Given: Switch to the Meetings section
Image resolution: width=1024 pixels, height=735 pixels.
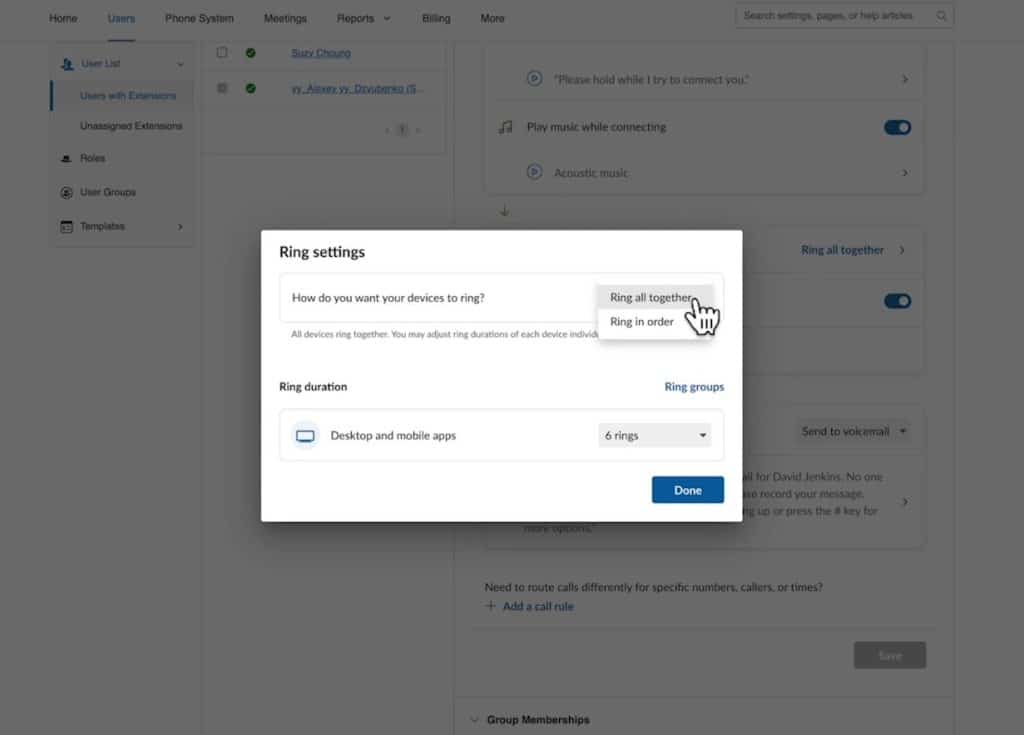Looking at the screenshot, I should 285,18.
